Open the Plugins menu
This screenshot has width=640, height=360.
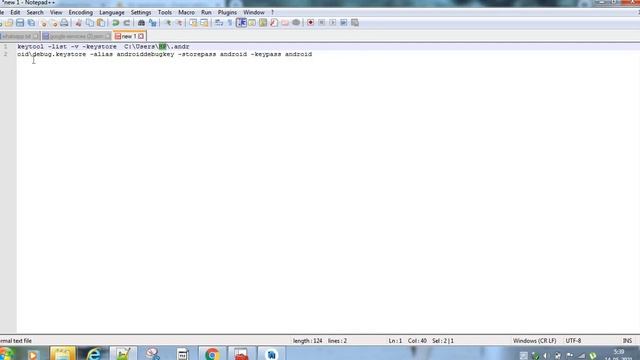coord(227,13)
